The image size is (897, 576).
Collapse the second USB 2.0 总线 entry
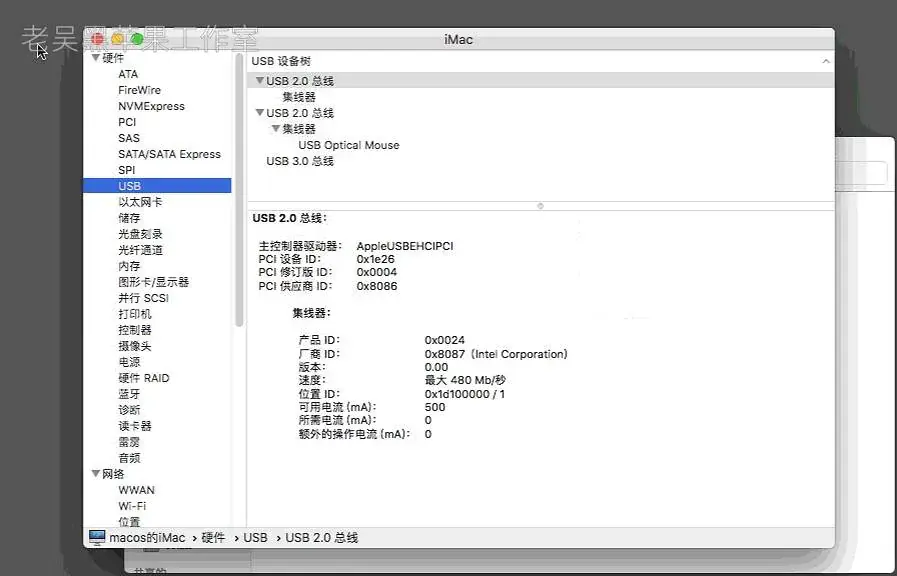point(260,113)
